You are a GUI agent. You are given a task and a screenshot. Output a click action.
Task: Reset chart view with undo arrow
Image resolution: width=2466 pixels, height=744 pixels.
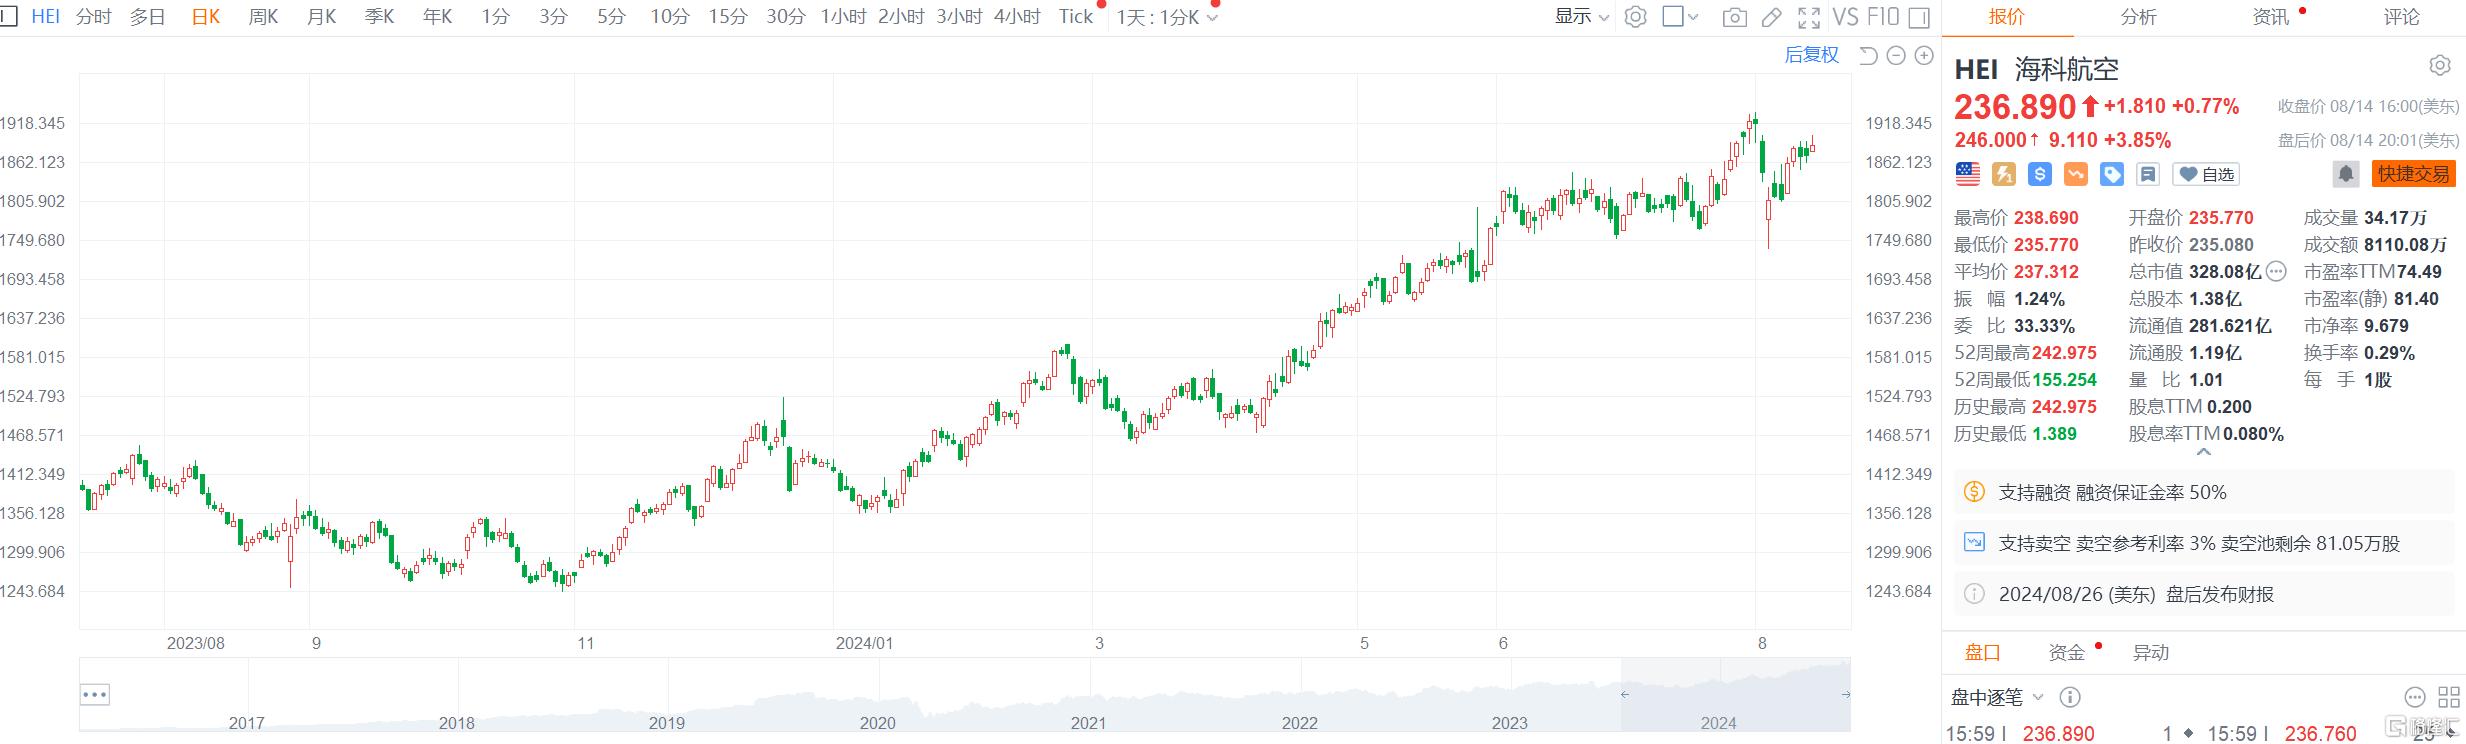point(1867,56)
